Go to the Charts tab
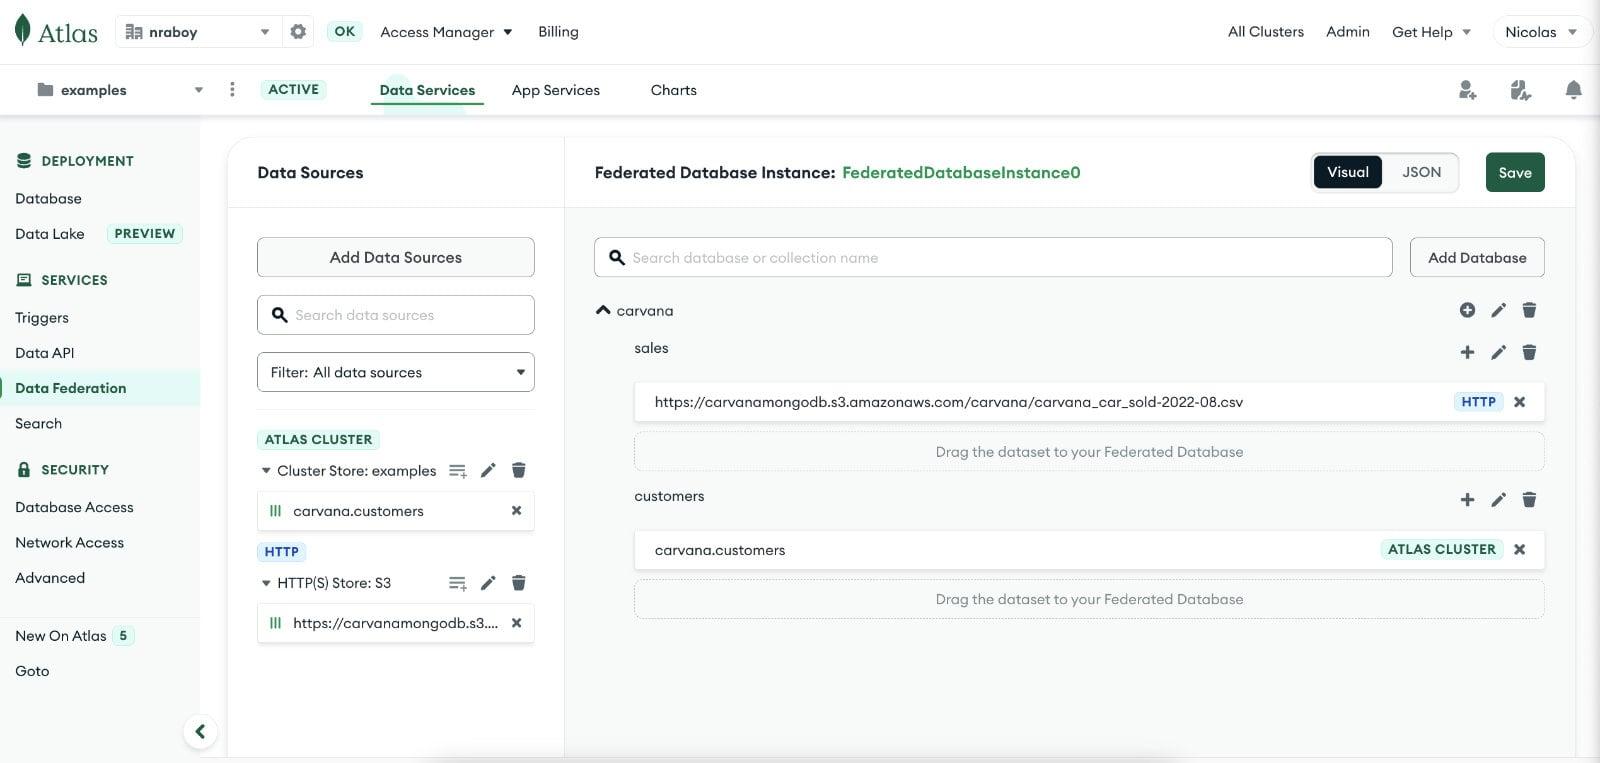1600x763 pixels. 674,90
